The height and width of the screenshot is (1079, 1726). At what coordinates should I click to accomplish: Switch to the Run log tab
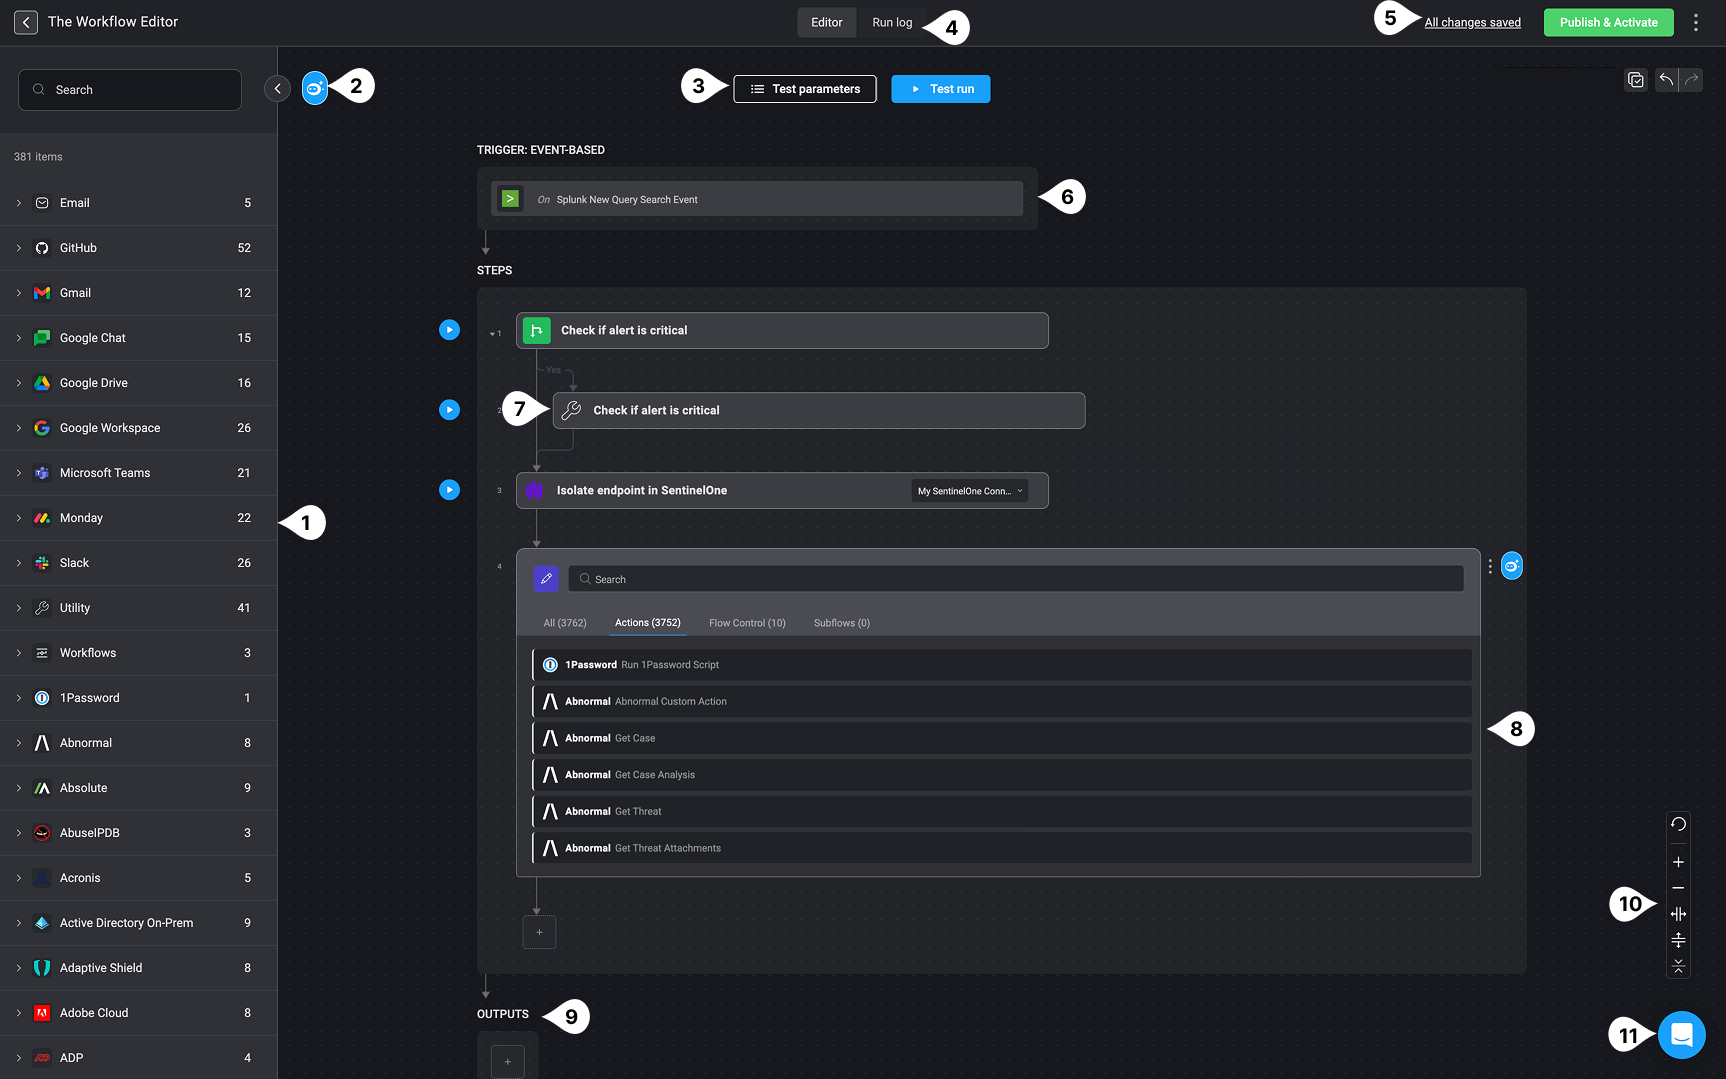[892, 22]
